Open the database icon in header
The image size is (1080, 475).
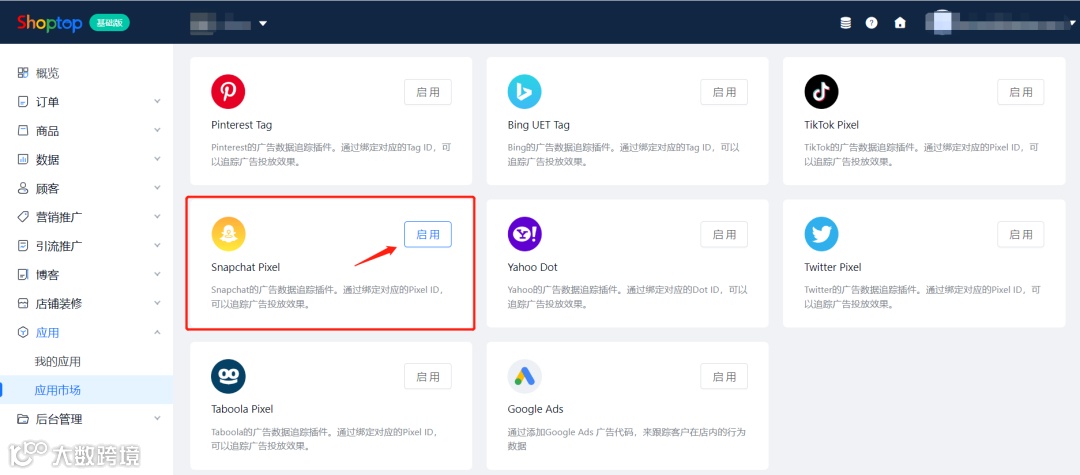[845, 23]
